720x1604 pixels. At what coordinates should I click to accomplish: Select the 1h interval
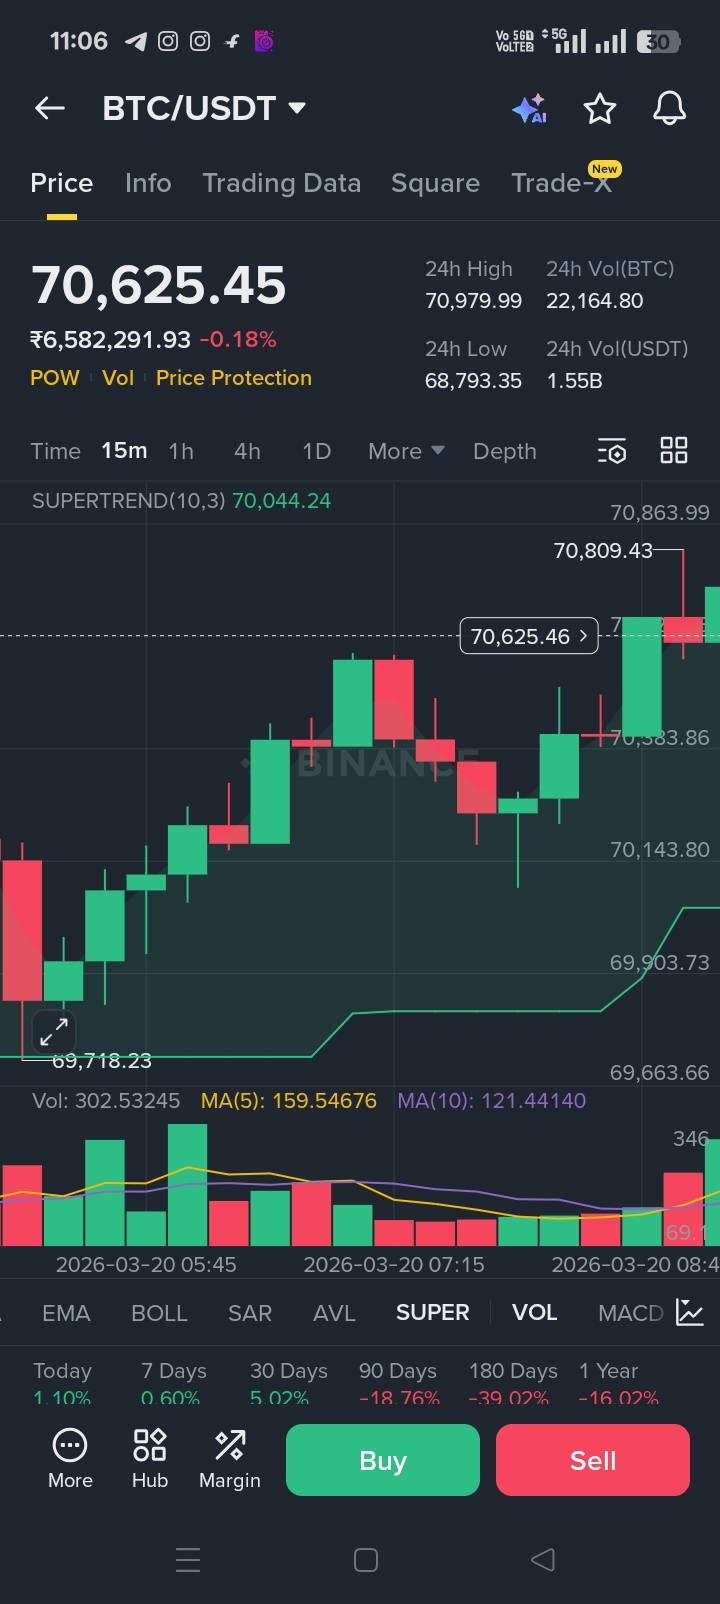pyautogui.click(x=181, y=451)
